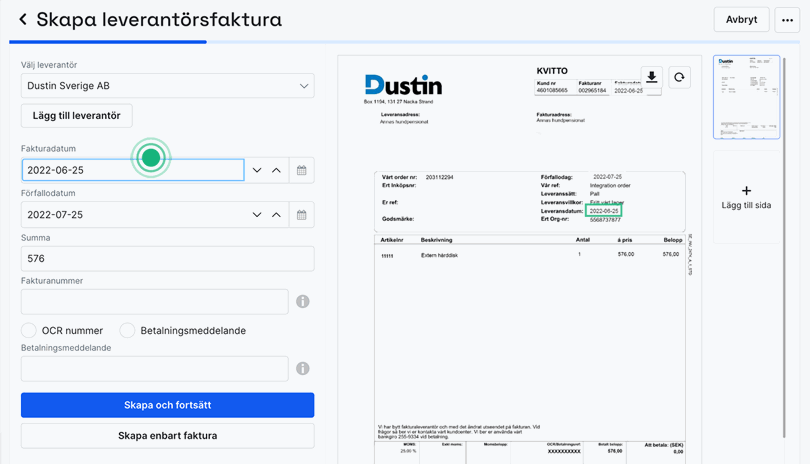Screen dimensions: 810x464
Task: Open calendar picker for Förfallodatum
Action: click(301, 215)
